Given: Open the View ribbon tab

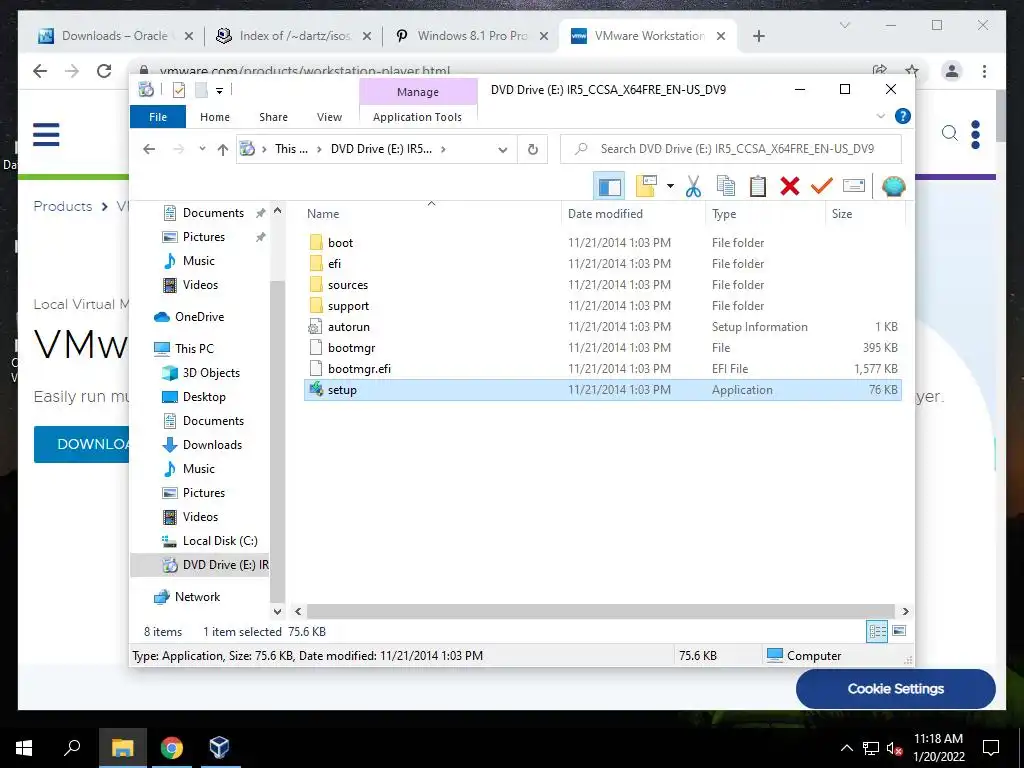Looking at the screenshot, I should click(x=329, y=117).
